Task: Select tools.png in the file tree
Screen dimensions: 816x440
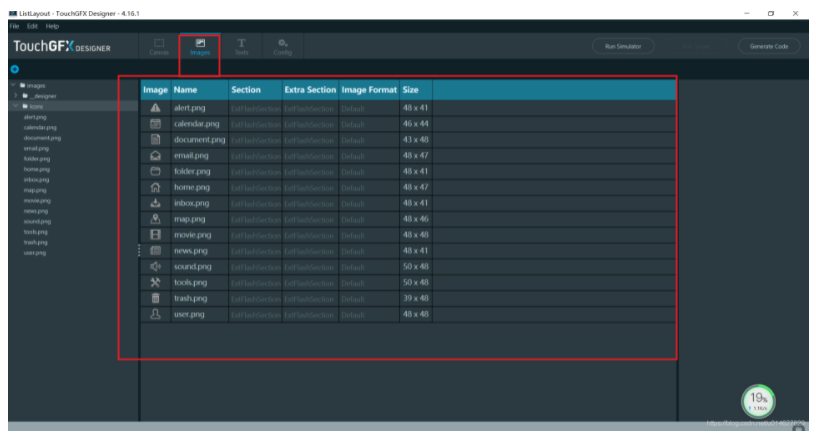Action: (x=35, y=232)
